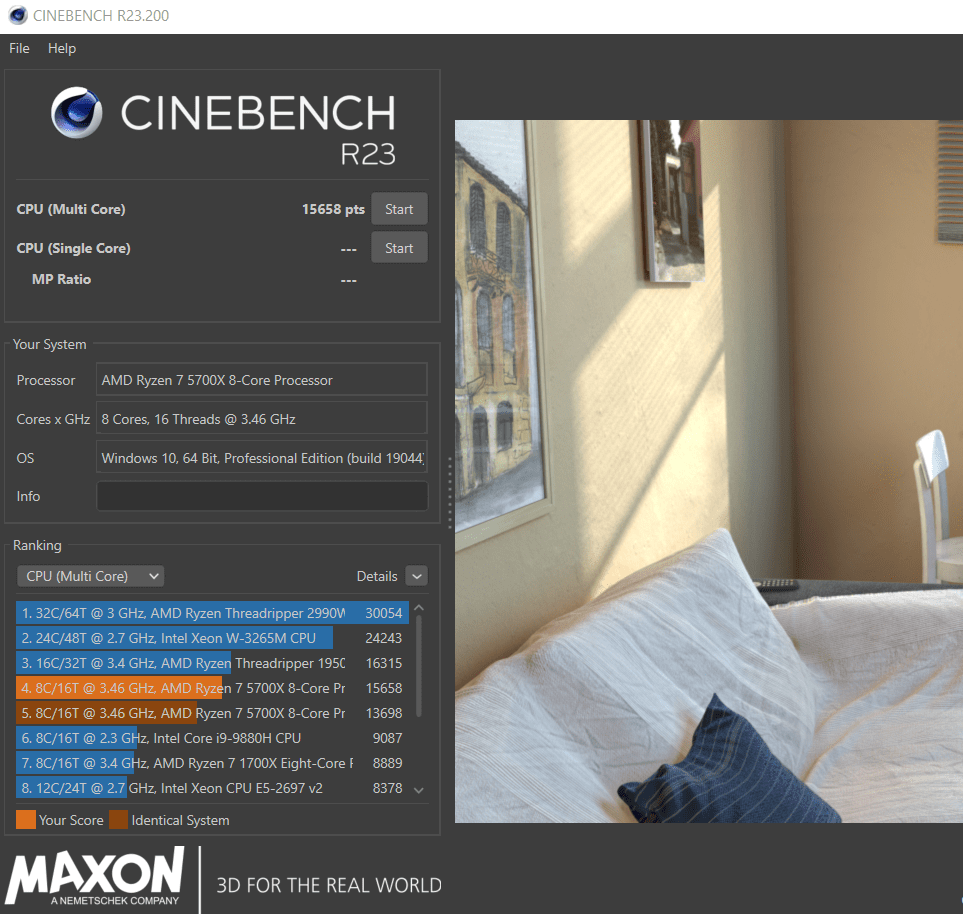Screen dimensions: 963x914
Task: Open the File menu
Action: 19,49
